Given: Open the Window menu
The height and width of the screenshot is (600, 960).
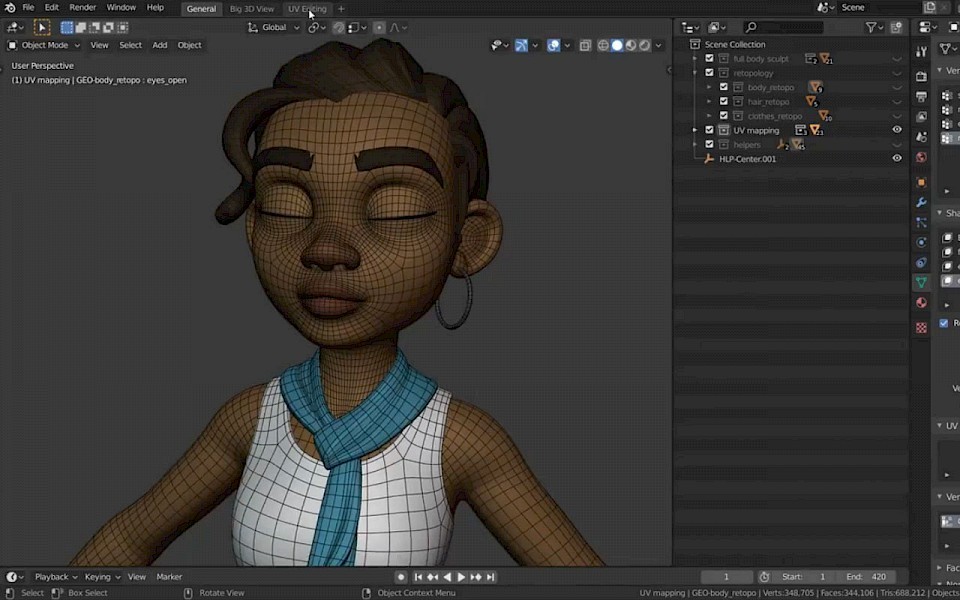Looking at the screenshot, I should pos(121,8).
